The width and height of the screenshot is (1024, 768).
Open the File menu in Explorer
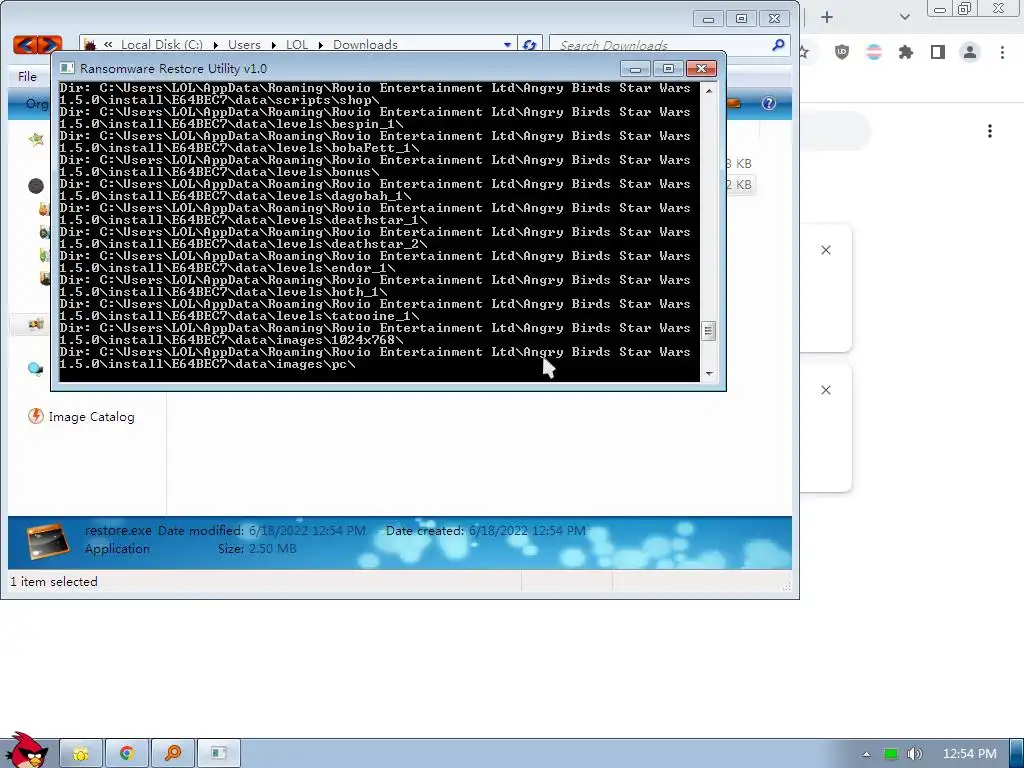[x=27, y=76]
